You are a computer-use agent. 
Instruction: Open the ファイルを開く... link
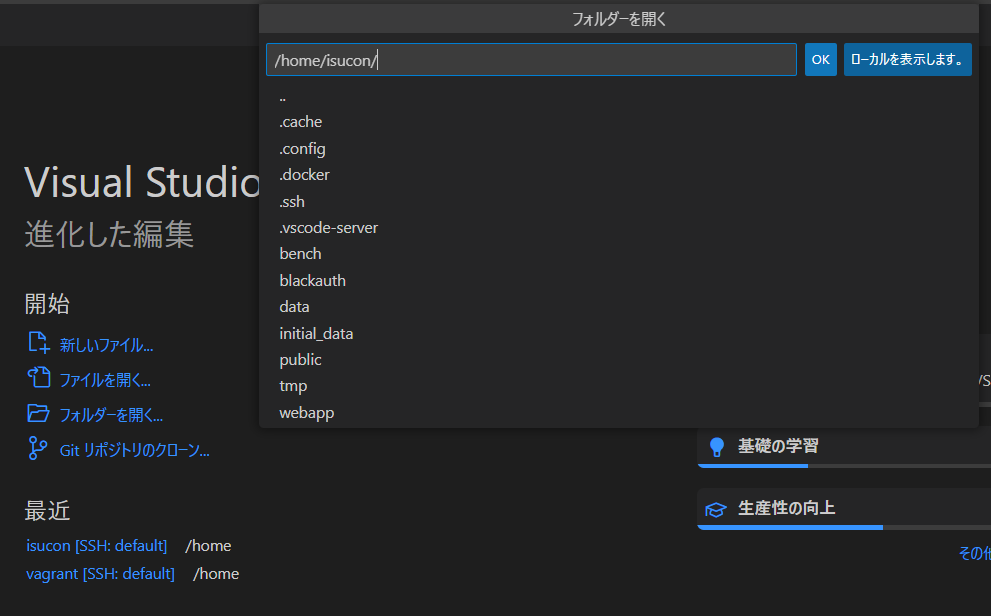[x=105, y=380]
